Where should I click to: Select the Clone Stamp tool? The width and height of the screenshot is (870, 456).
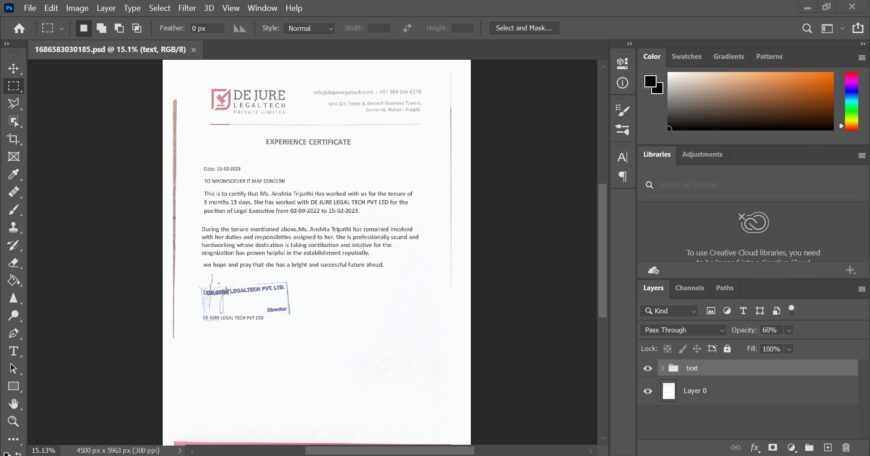[13, 227]
